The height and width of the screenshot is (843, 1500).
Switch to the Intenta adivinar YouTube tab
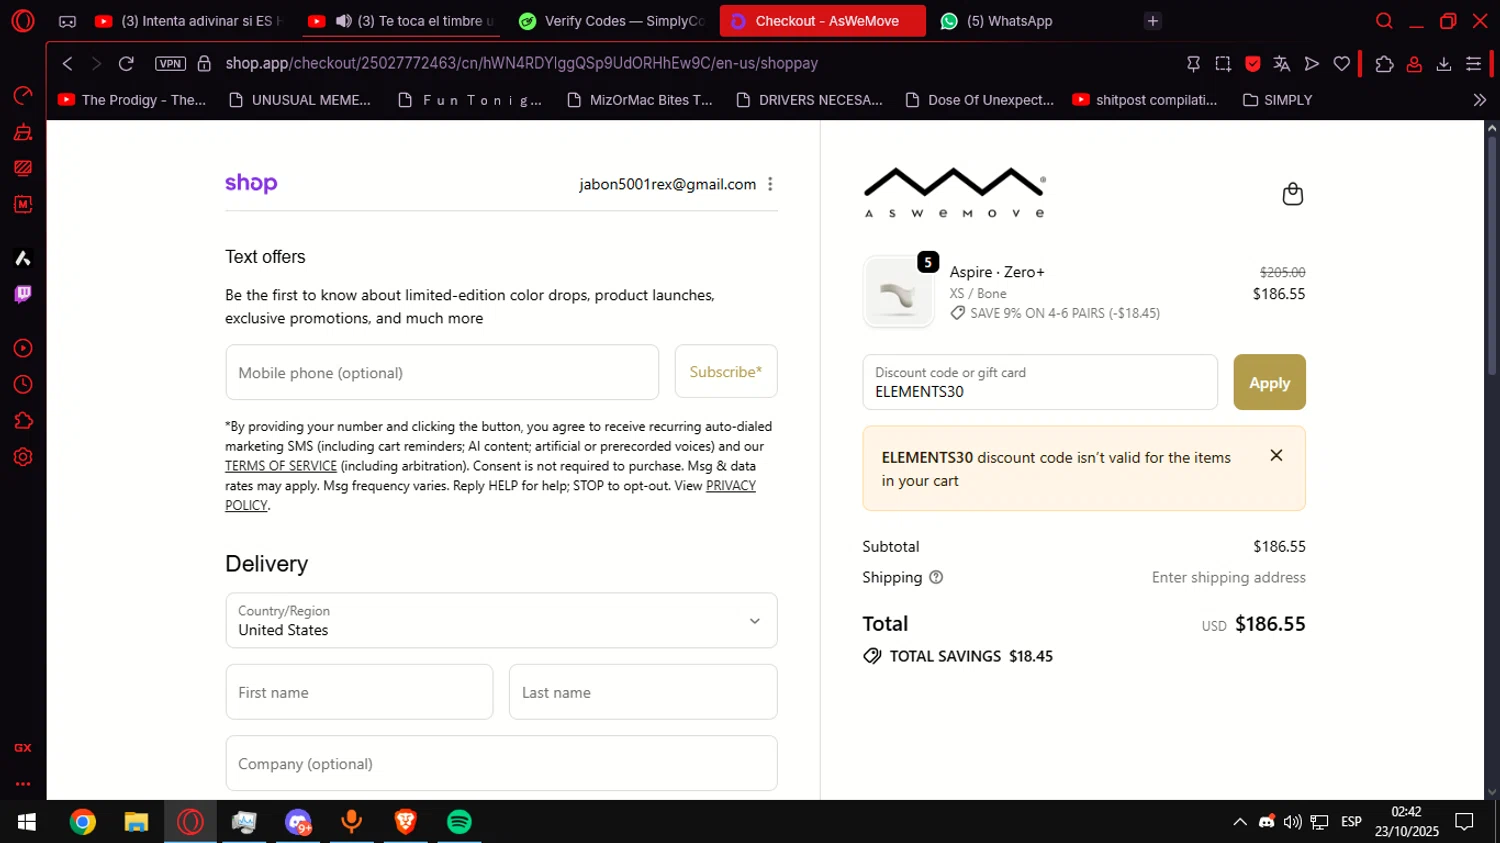[188, 21]
